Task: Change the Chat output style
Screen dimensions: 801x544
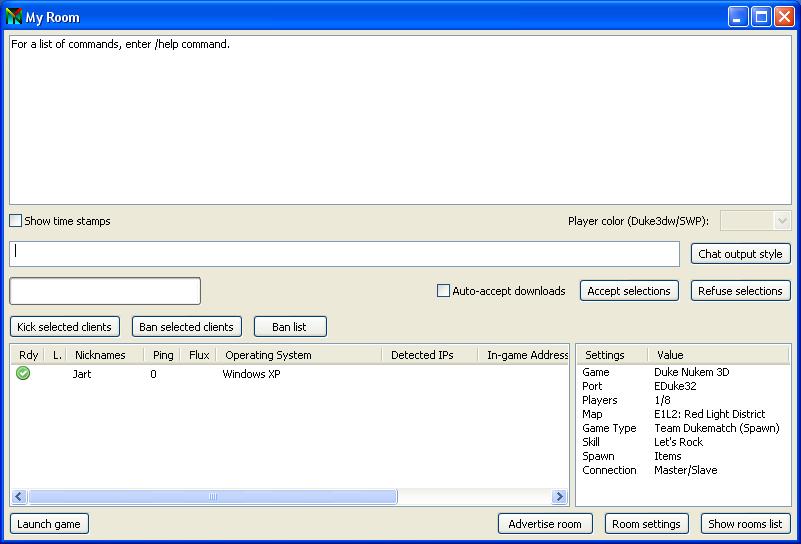Action: pyautogui.click(x=740, y=254)
